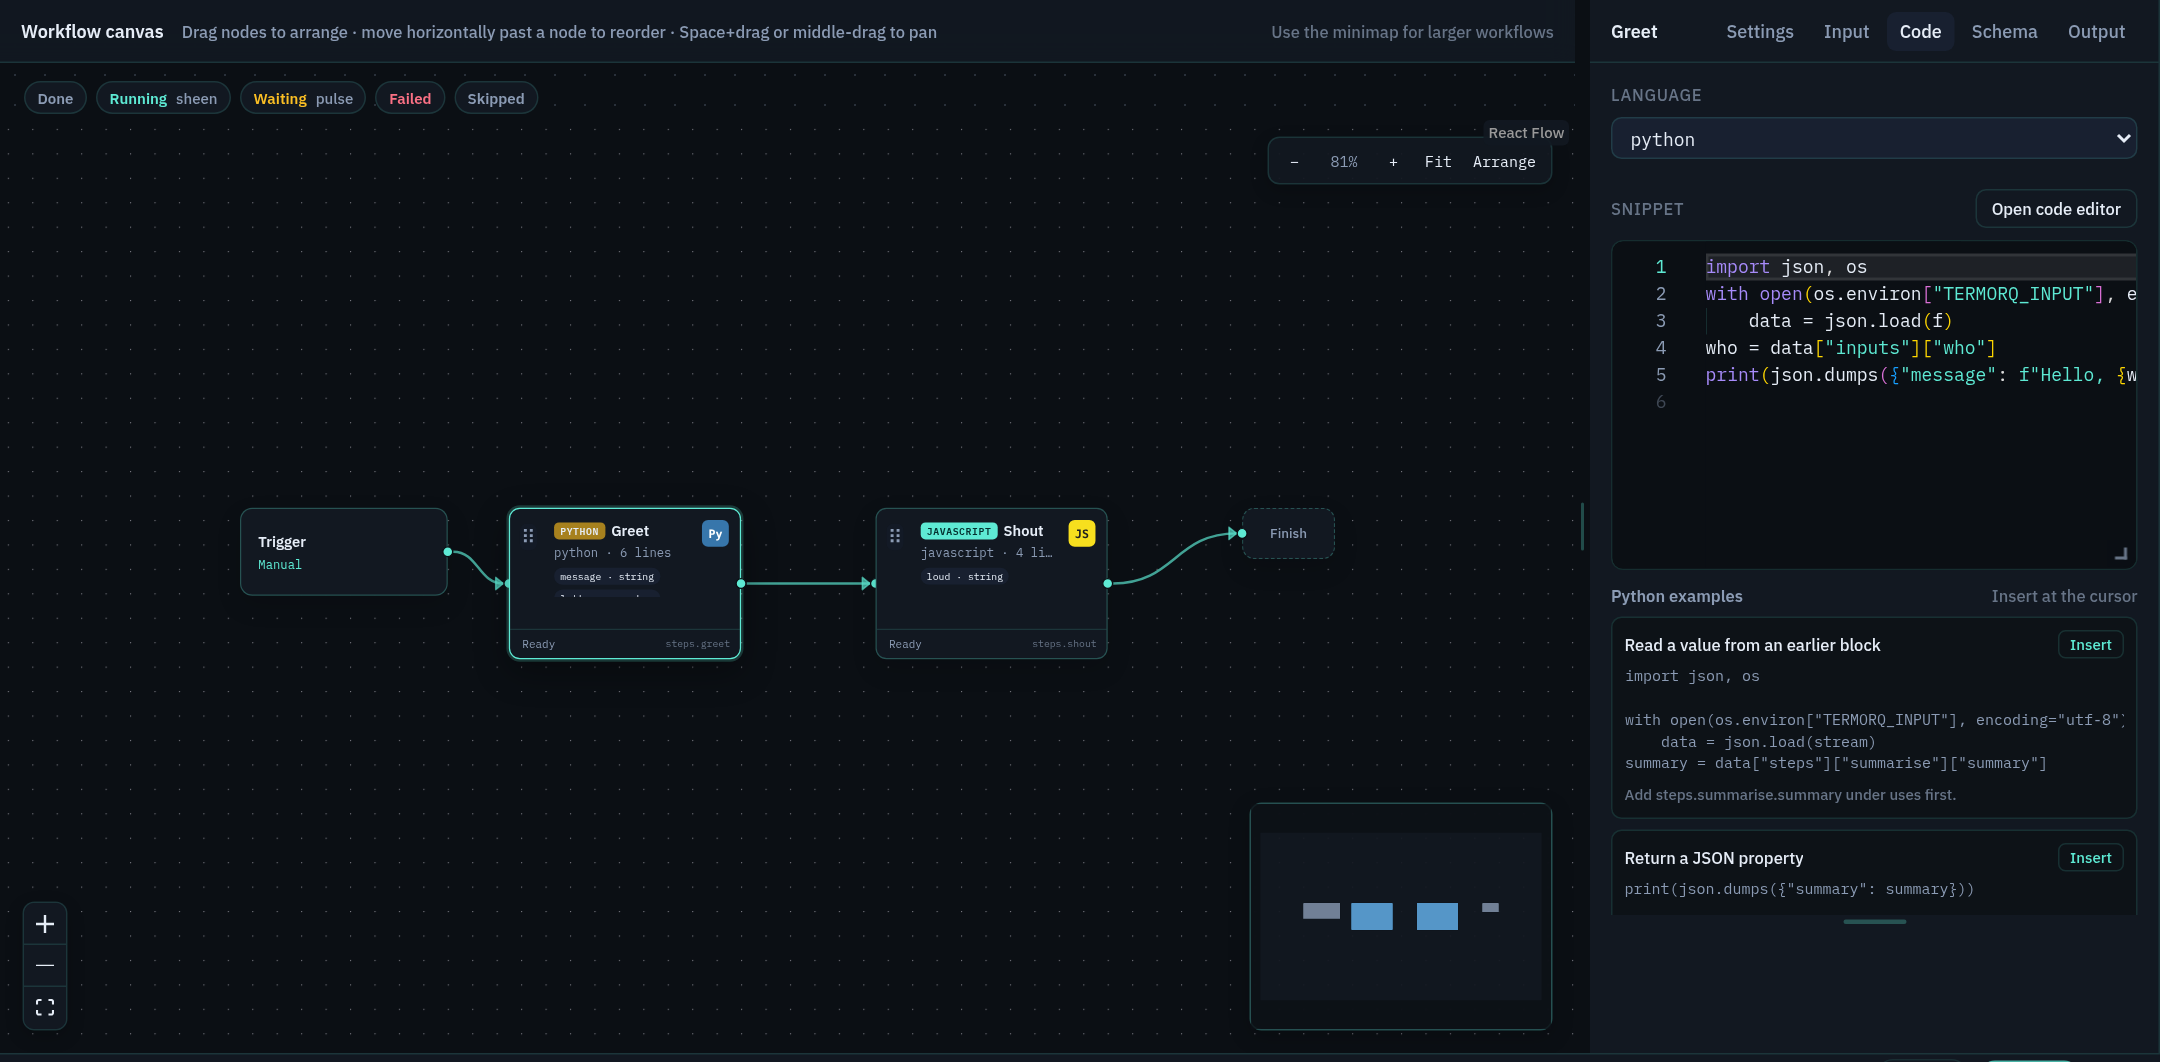Select the Code tab

coord(1920,32)
